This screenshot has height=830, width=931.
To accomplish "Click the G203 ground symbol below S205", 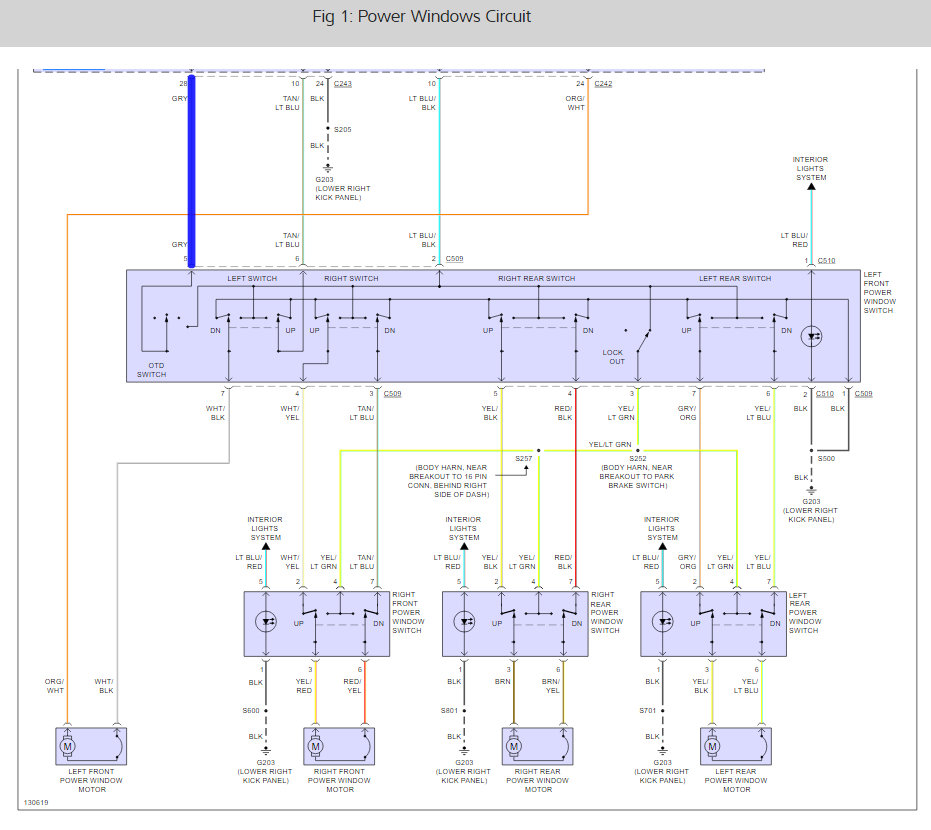I will point(328,169).
